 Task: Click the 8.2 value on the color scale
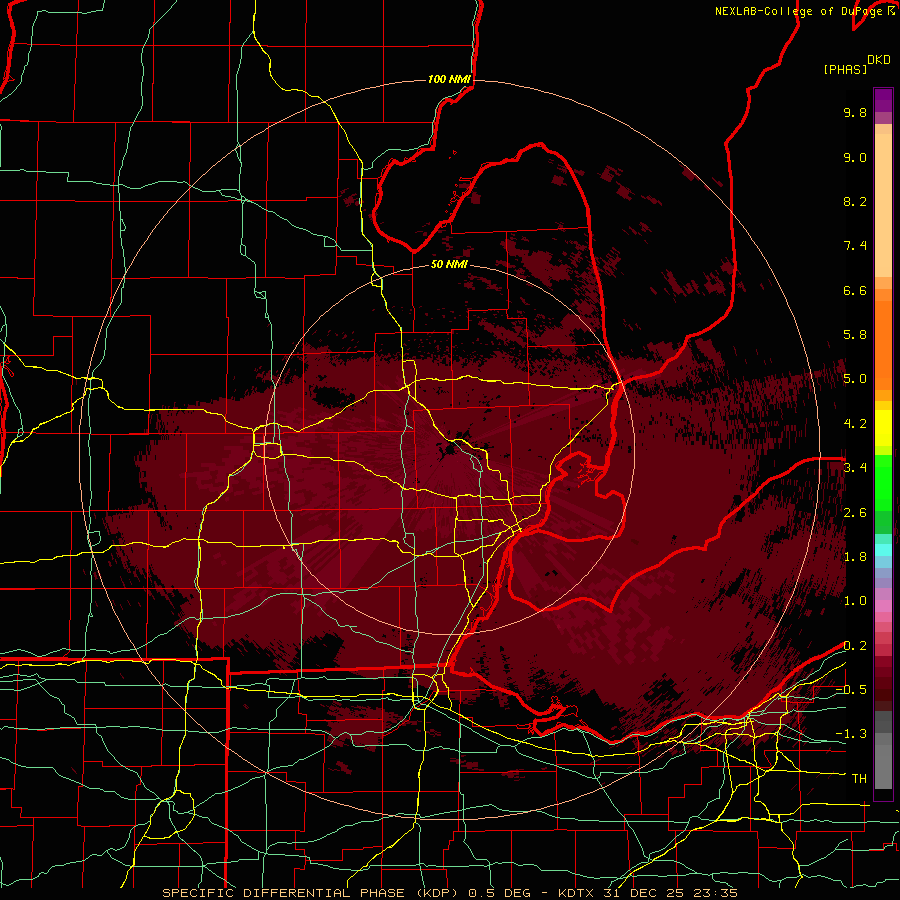tap(855, 201)
